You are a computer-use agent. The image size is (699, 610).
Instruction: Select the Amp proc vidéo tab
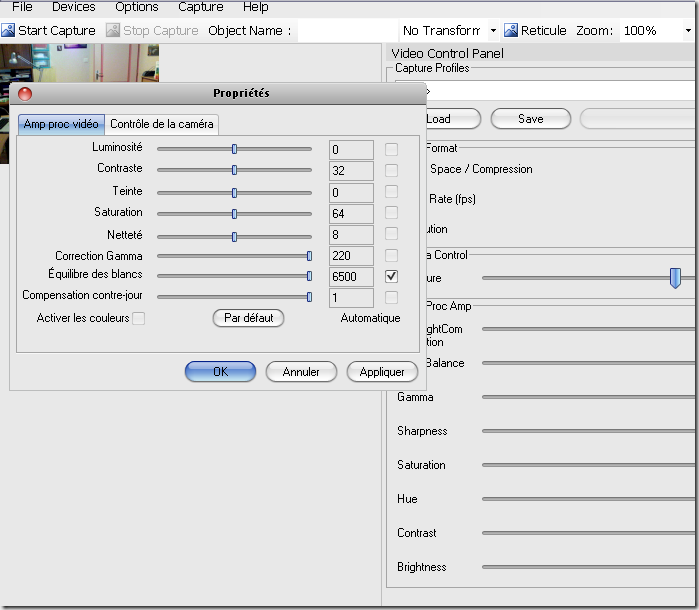tap(61, 124)
